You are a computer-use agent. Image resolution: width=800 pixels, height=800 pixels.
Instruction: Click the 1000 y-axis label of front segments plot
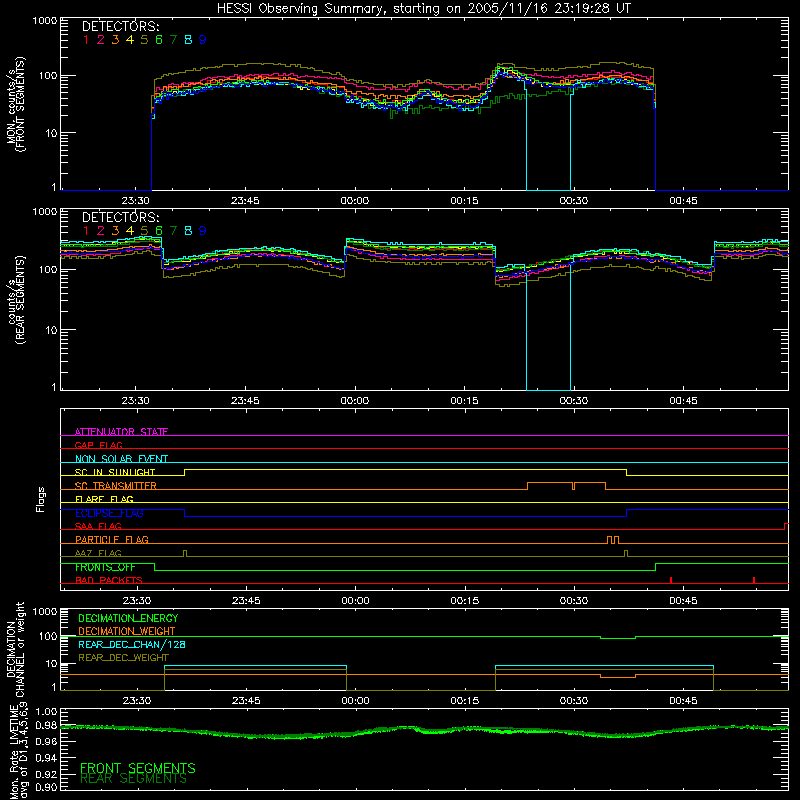[x=45, y=21]
